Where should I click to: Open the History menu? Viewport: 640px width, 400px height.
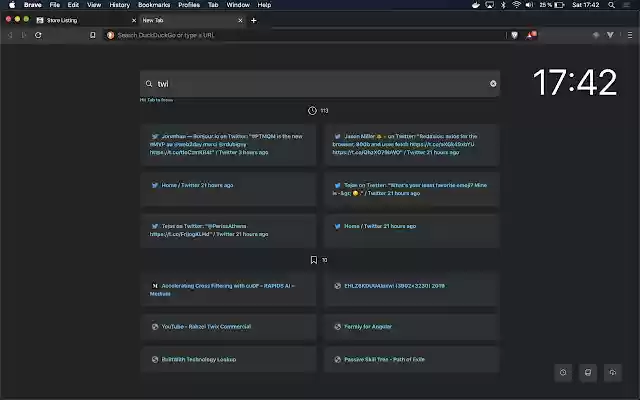click(120, 5)
